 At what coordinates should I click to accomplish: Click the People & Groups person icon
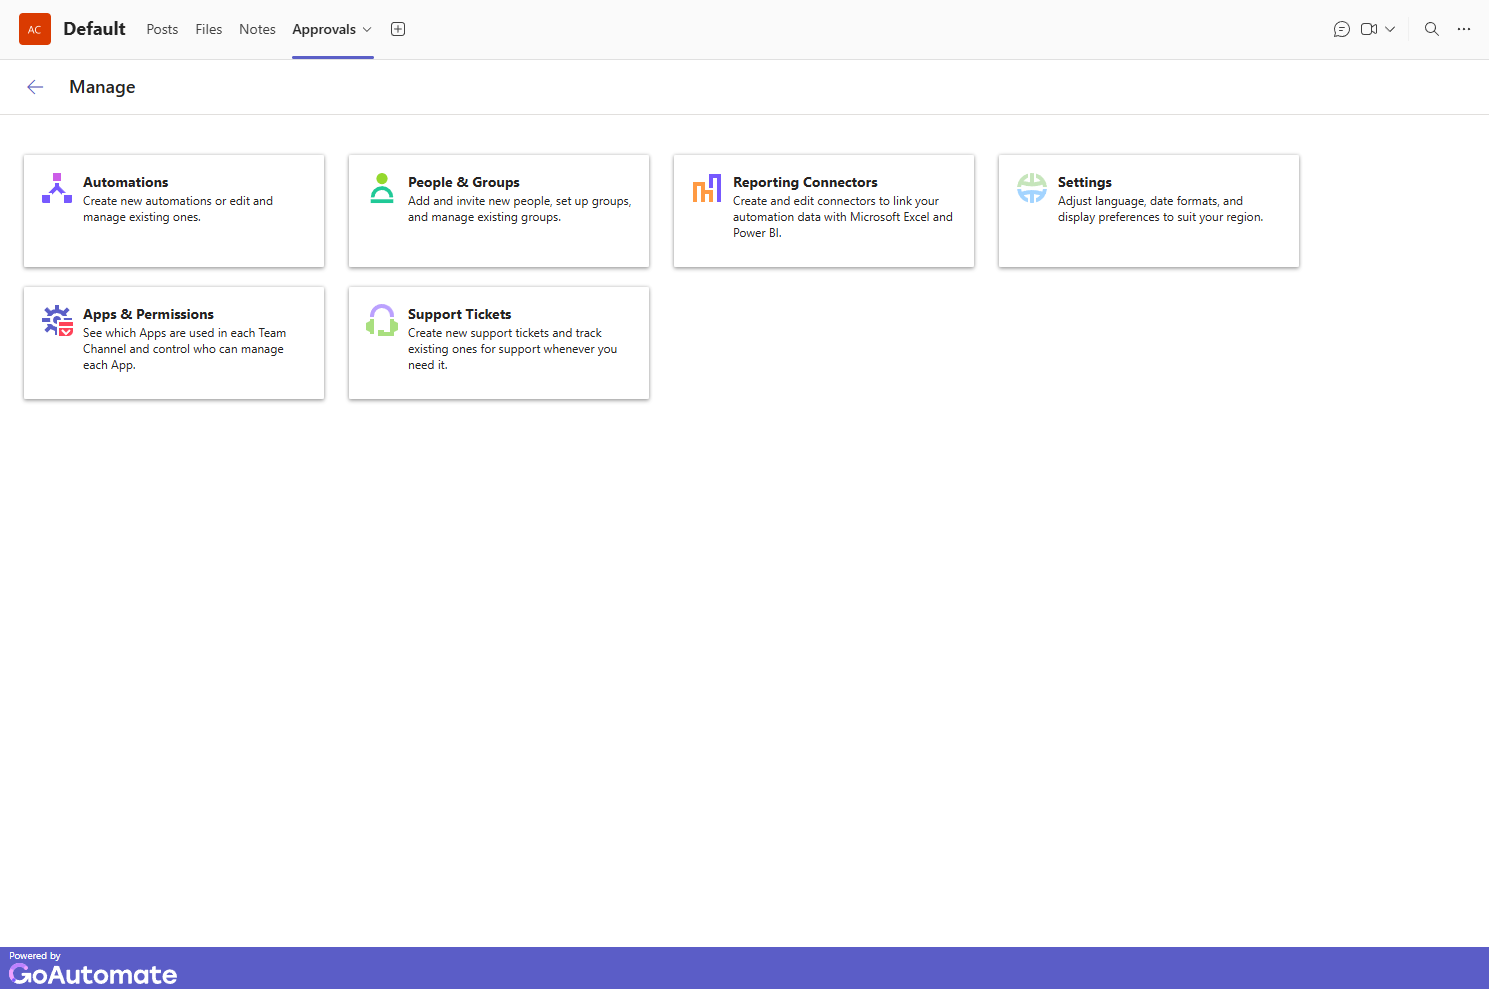point(381,188)
